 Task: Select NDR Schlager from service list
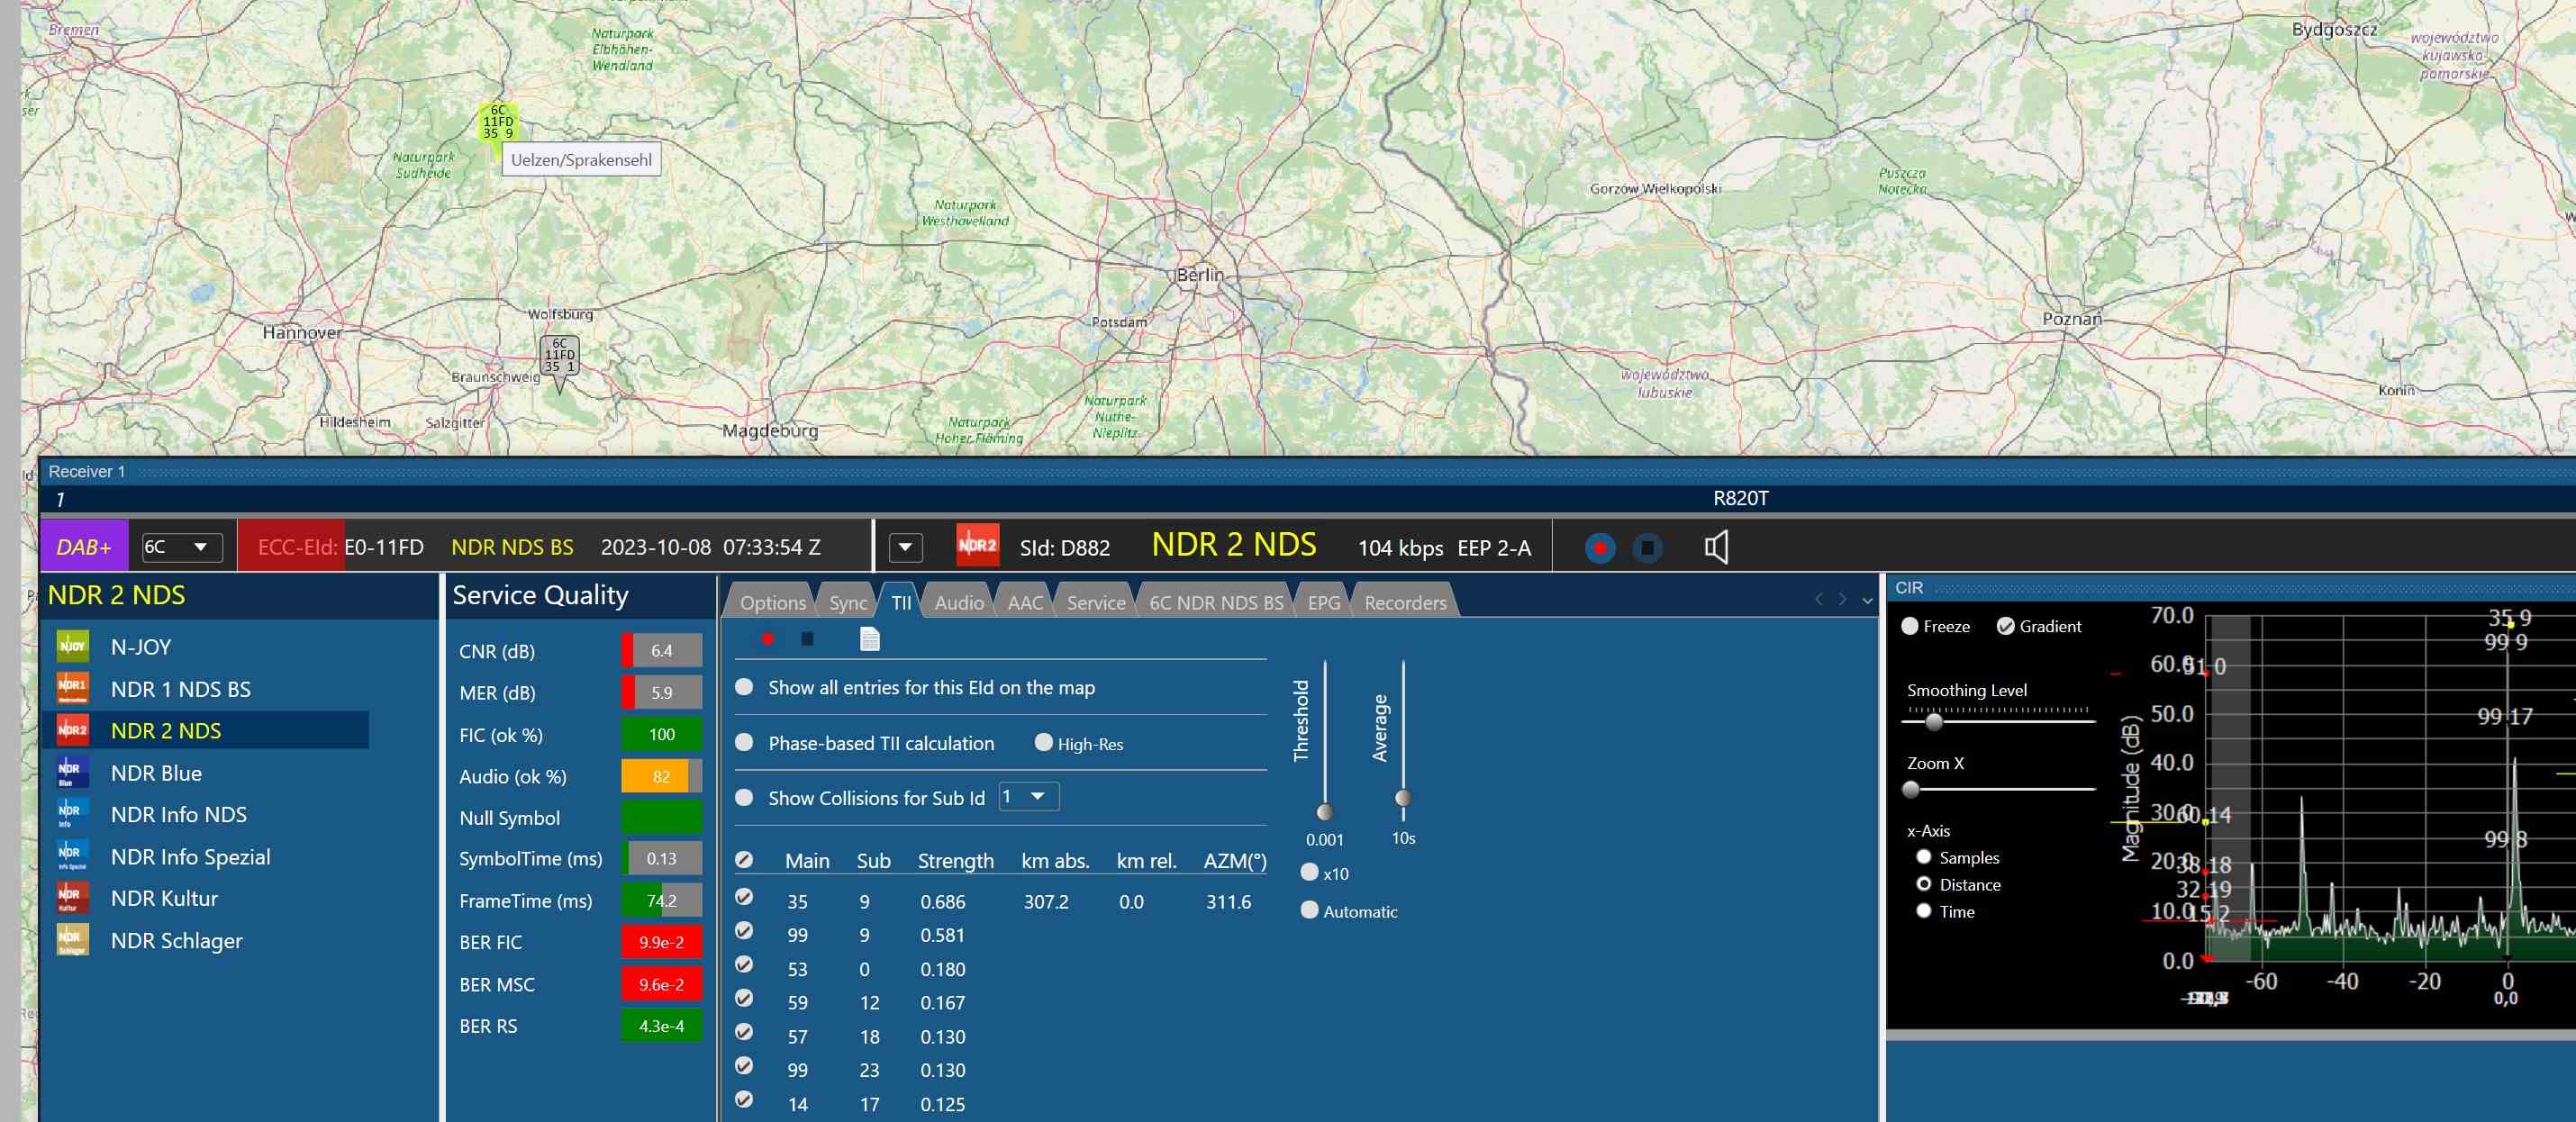point(176,941)
